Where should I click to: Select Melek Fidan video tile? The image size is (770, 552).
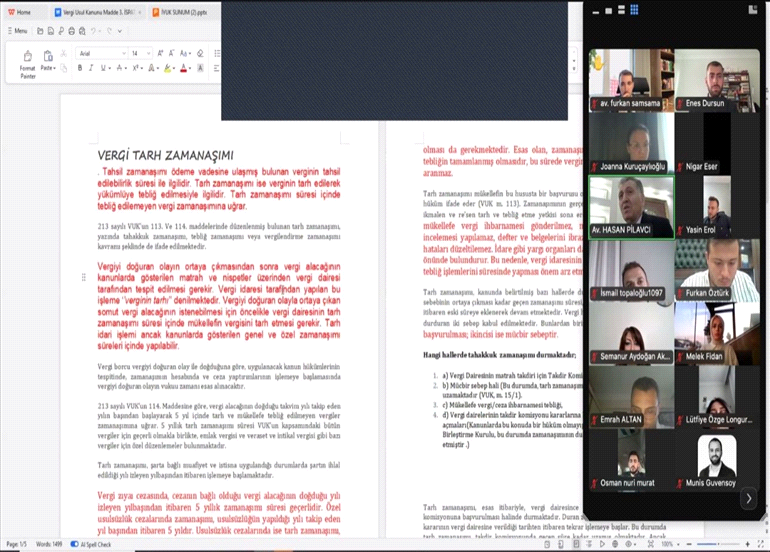pyautogui.click(x=717, y=334)
